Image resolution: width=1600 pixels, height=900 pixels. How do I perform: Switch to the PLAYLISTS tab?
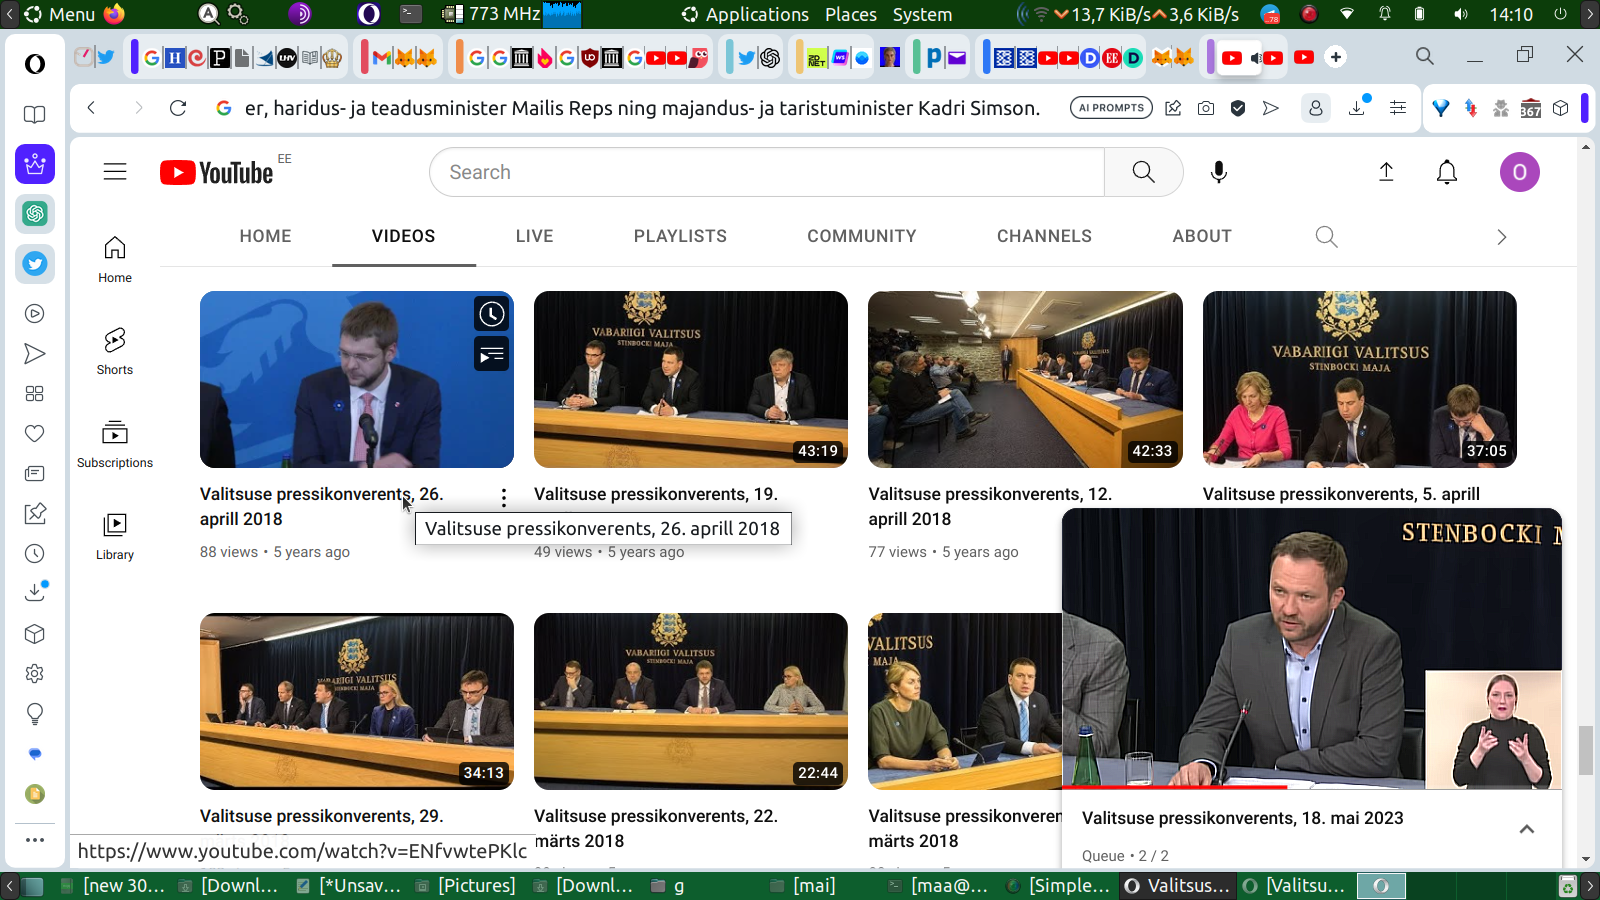[680, 236]
